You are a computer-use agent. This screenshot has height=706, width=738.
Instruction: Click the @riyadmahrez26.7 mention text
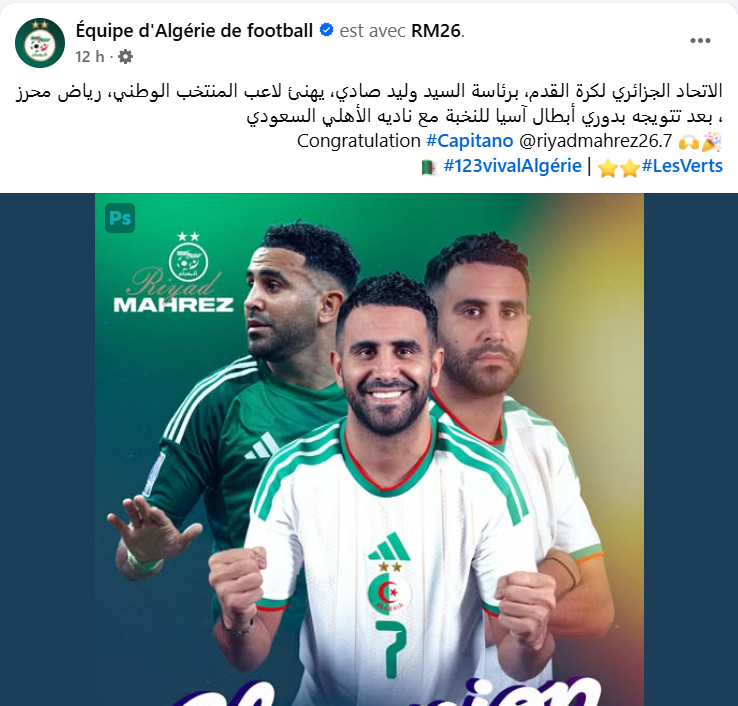pos(596,141)
